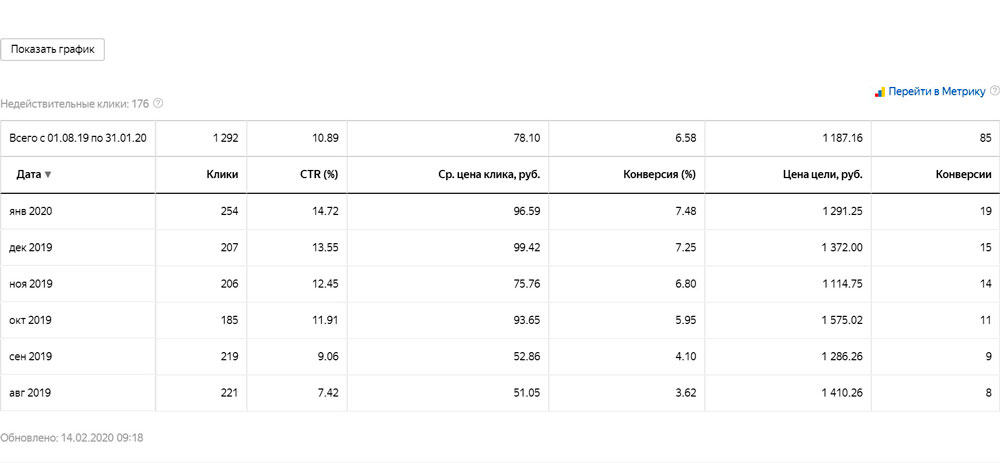Sort by CTR (%) column header
The image size is (1000, 463).
pos(318,175)
